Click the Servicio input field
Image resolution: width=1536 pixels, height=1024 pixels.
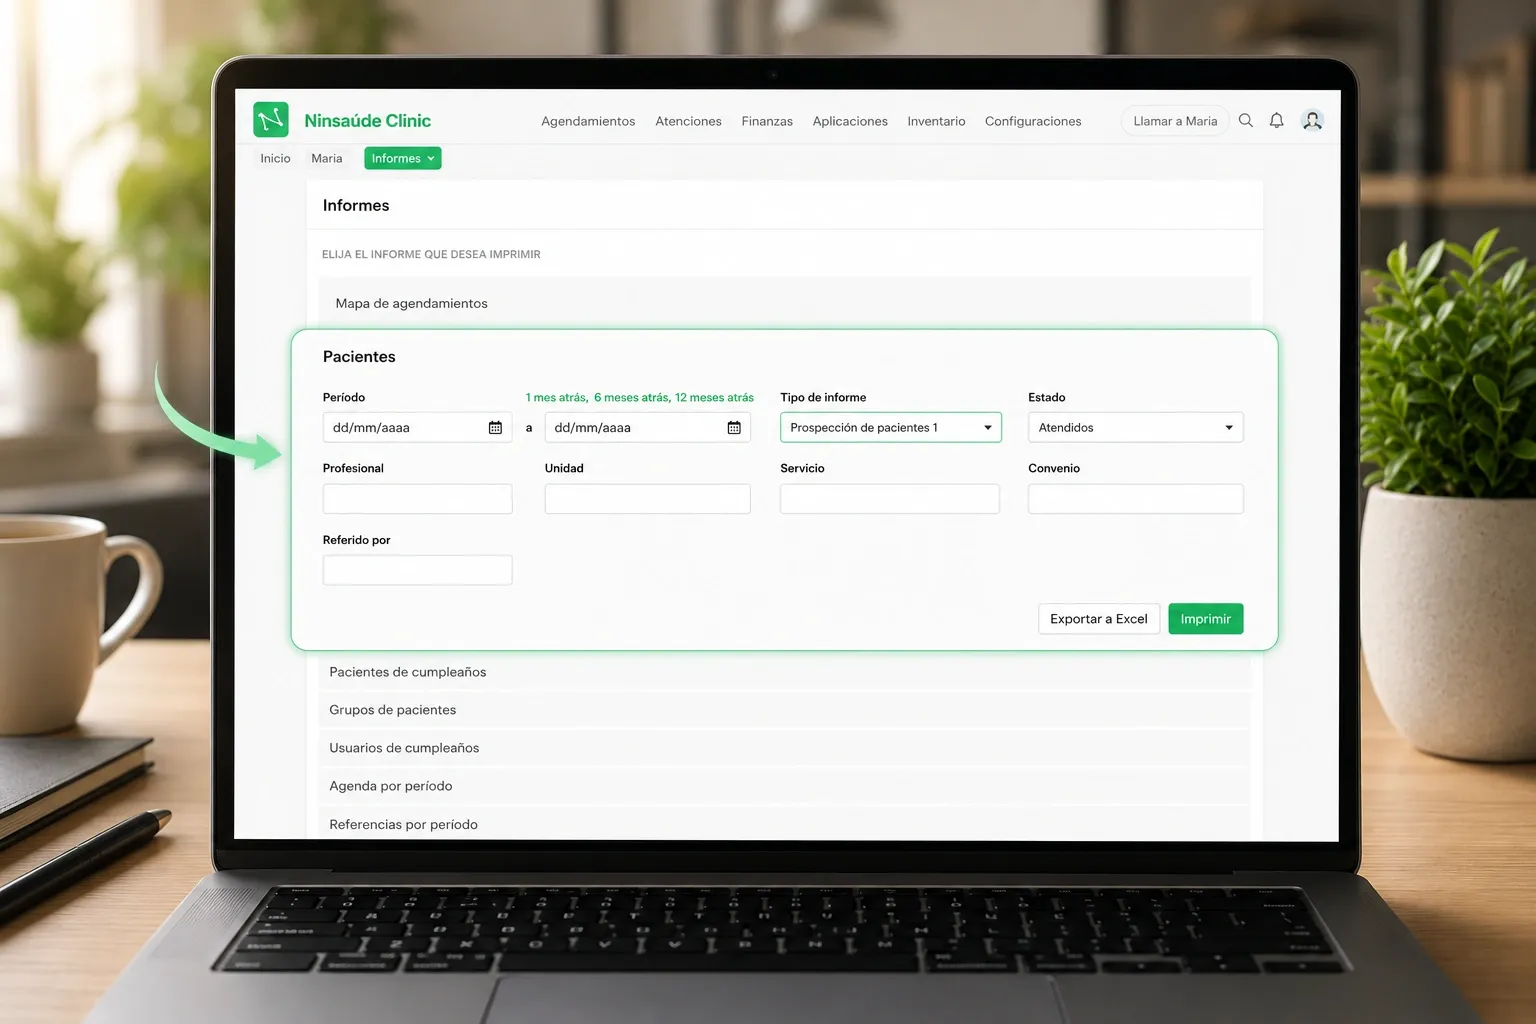(889, 498)
